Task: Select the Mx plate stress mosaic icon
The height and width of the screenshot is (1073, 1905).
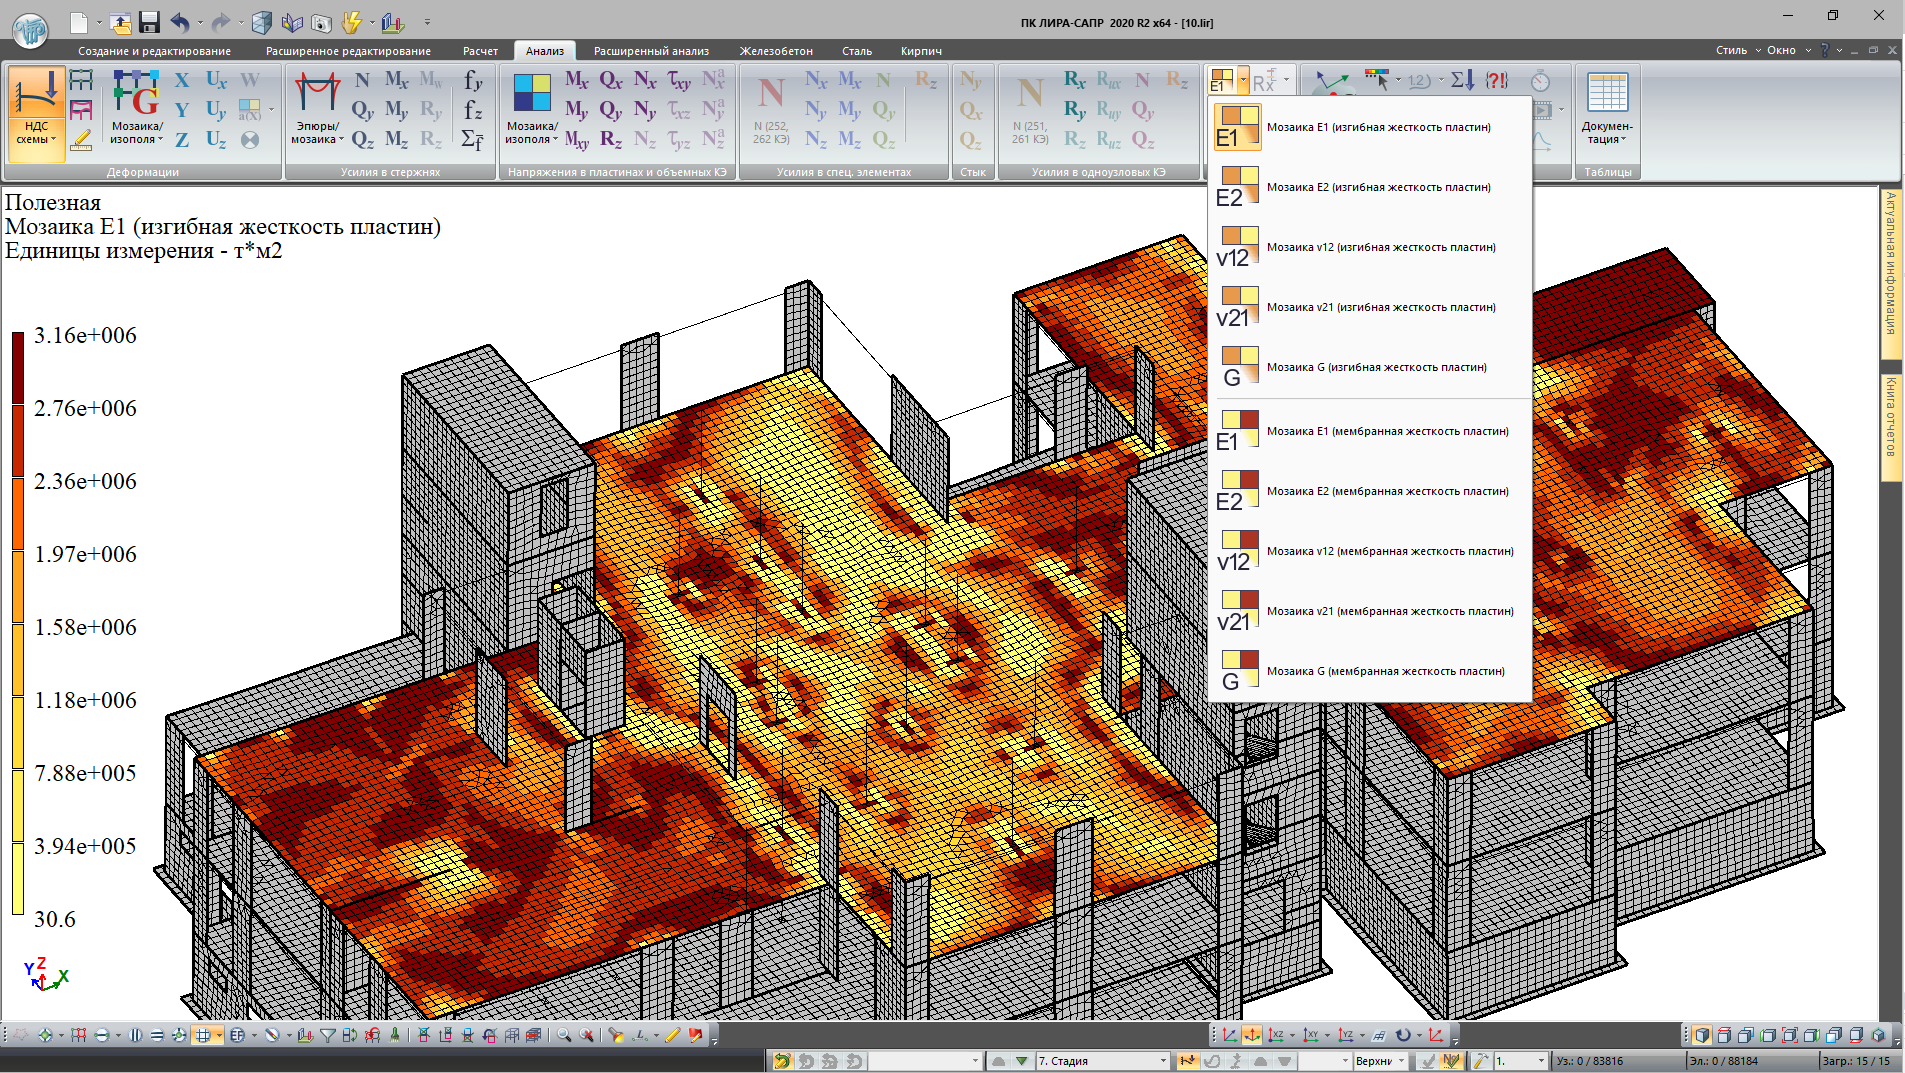Action: point(576,80)
